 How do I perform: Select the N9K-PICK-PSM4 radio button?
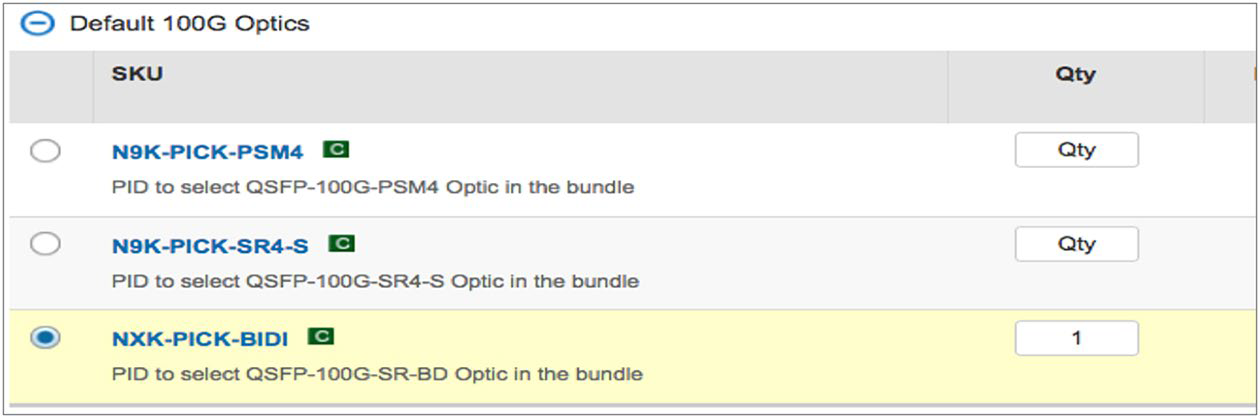(45, 151)
